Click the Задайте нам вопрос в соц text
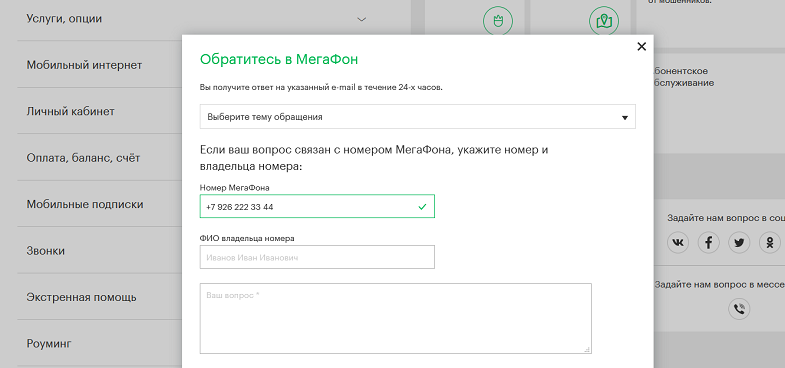The height and width of the screenshot is (368, 785). 726,218
